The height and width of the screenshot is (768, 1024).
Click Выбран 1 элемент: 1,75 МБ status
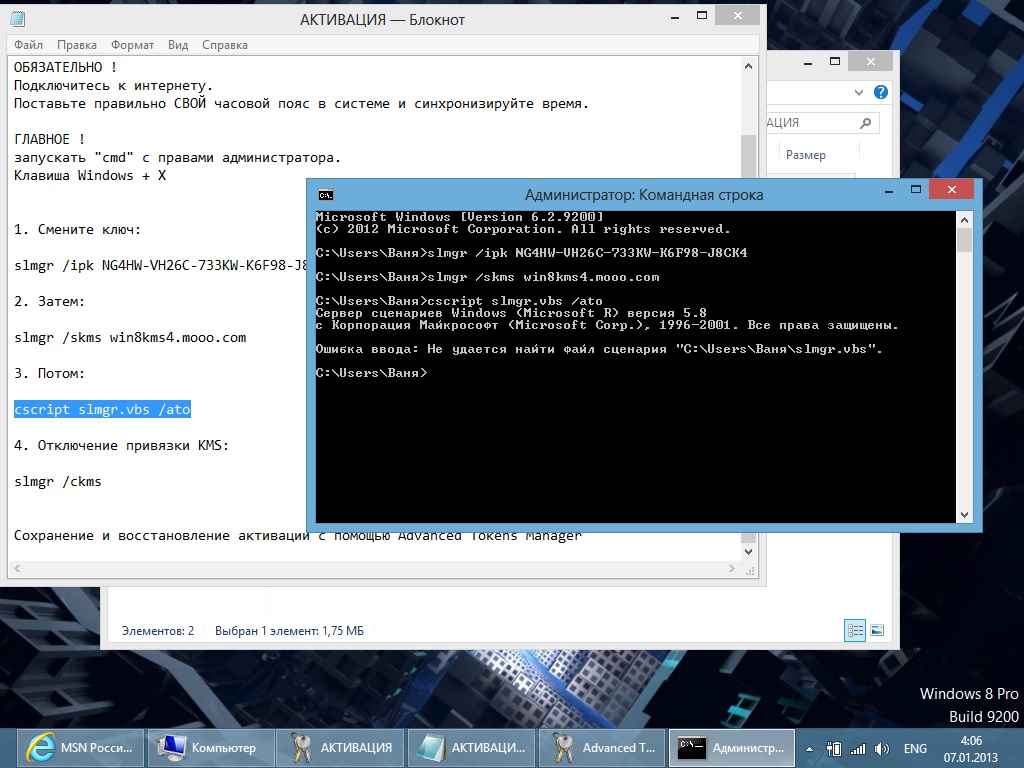(x=289, y=631)
